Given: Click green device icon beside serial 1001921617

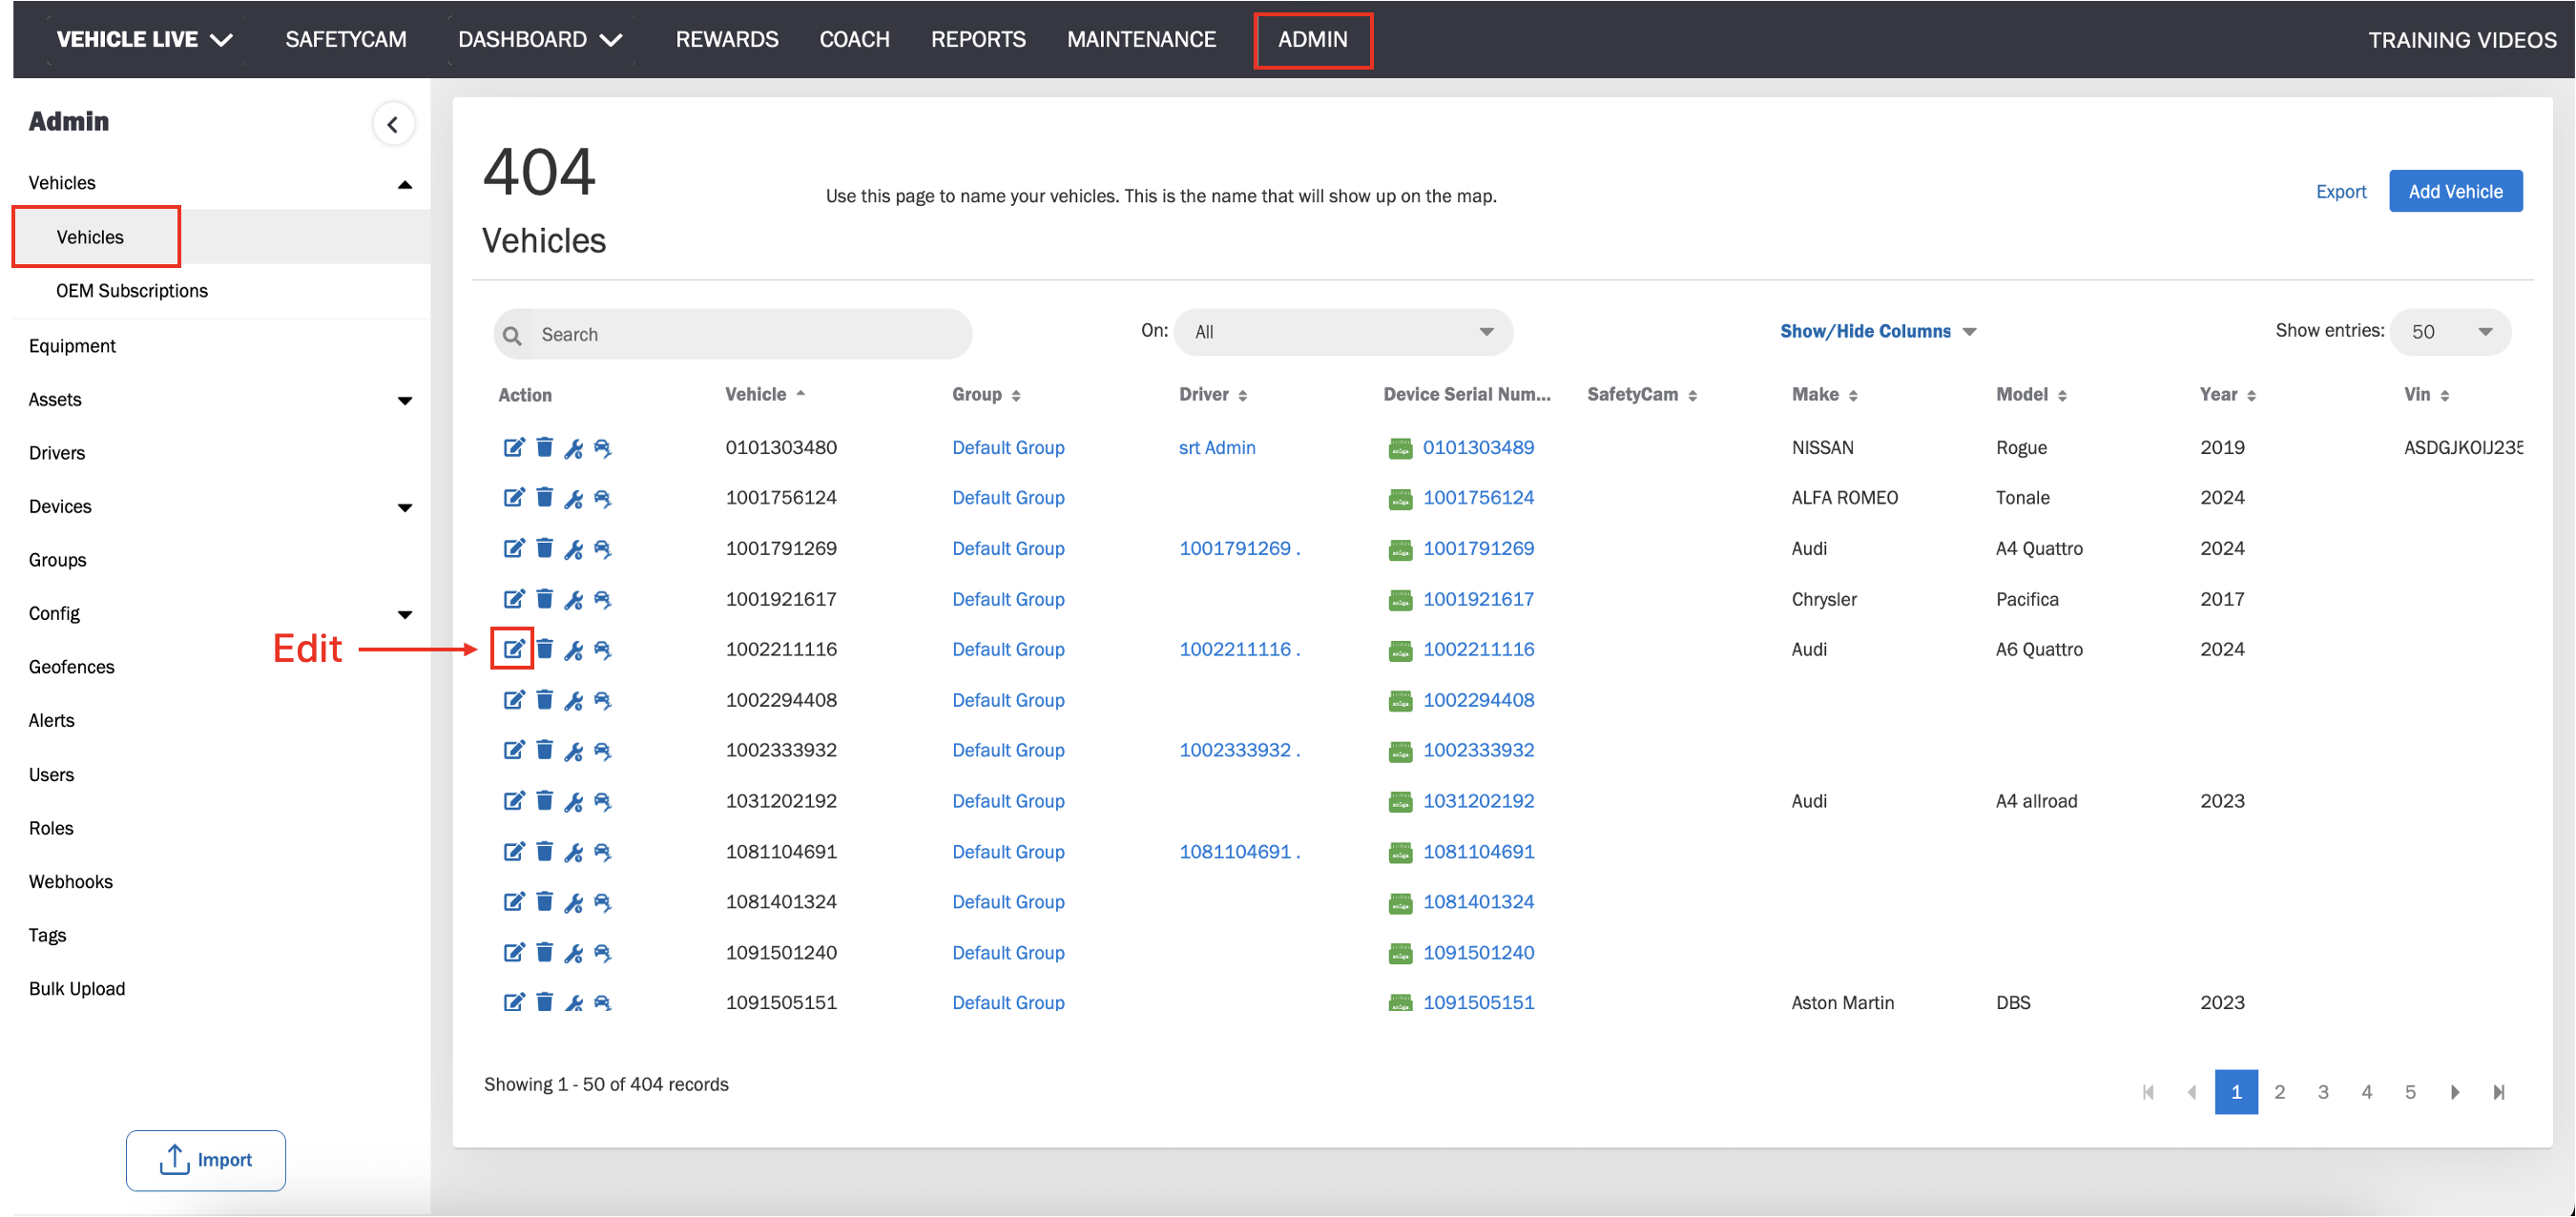Looking at the screenshot, I should coord(1400,599).
